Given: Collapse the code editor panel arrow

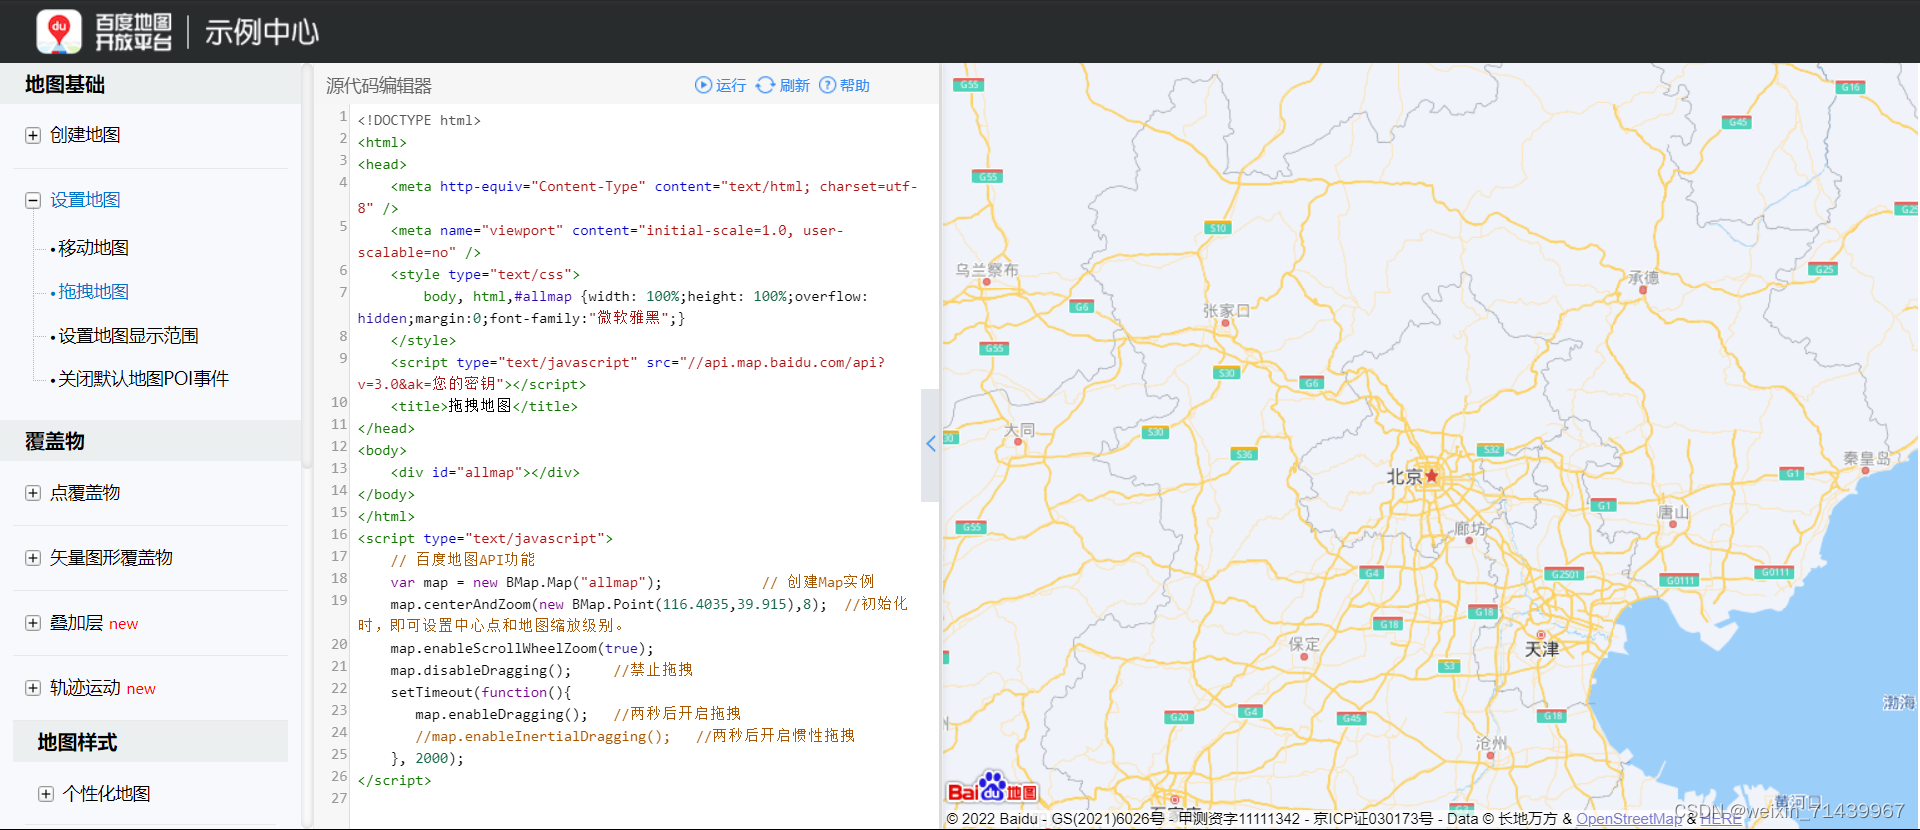Looking at the screenshot, I should [x=930, y=444].
